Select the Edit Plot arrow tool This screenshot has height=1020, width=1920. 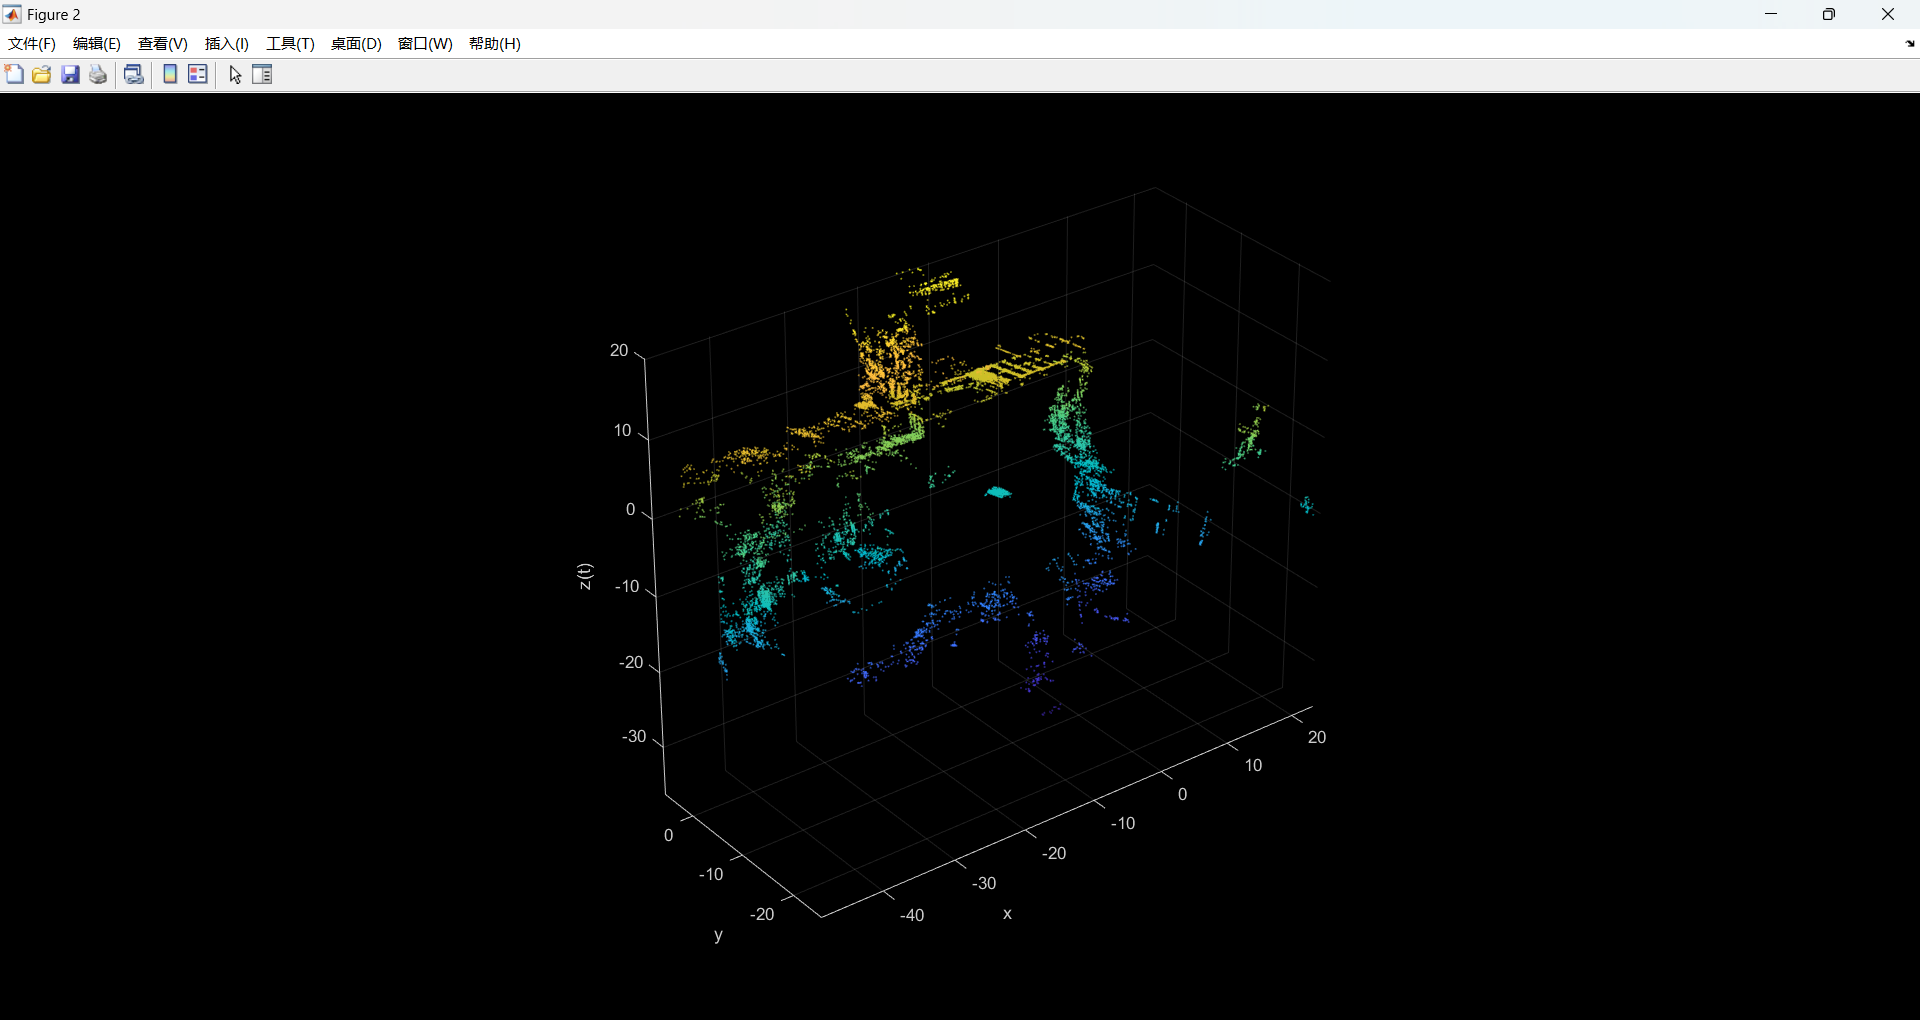click(235, 74)
